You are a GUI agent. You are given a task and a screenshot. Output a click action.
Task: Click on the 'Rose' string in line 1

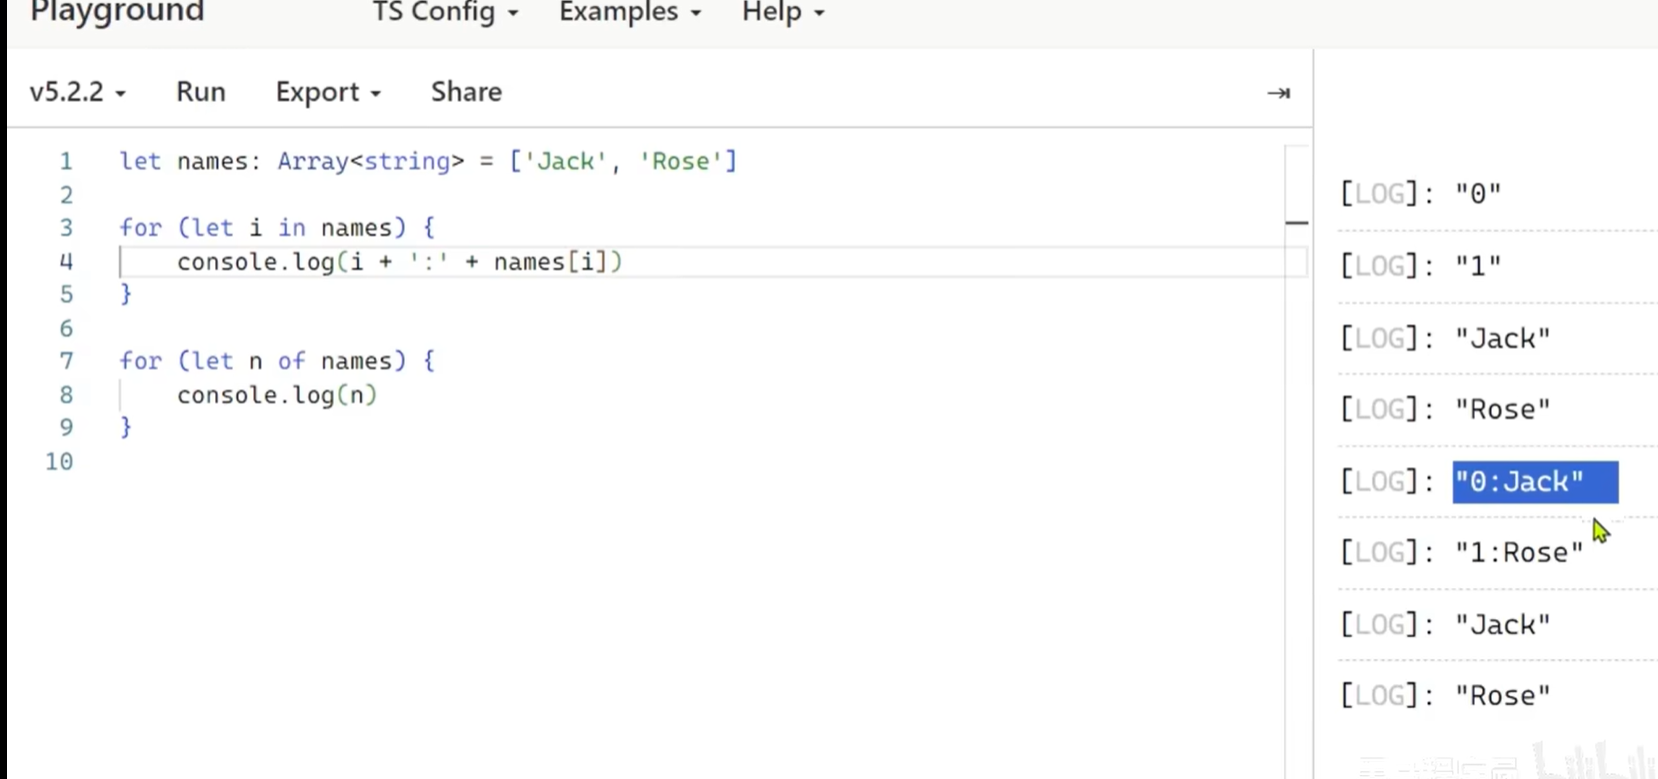pos(680,161)
